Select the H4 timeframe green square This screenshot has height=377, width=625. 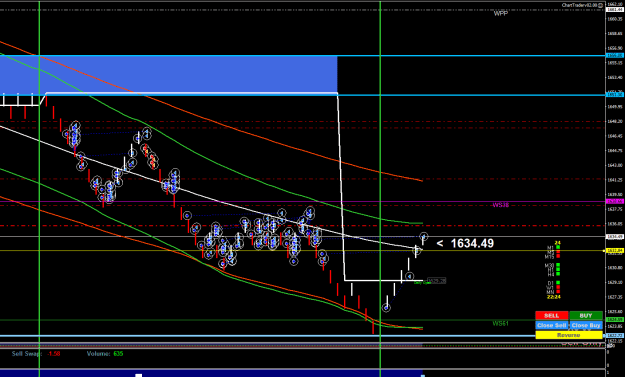[x=558, y=274]
